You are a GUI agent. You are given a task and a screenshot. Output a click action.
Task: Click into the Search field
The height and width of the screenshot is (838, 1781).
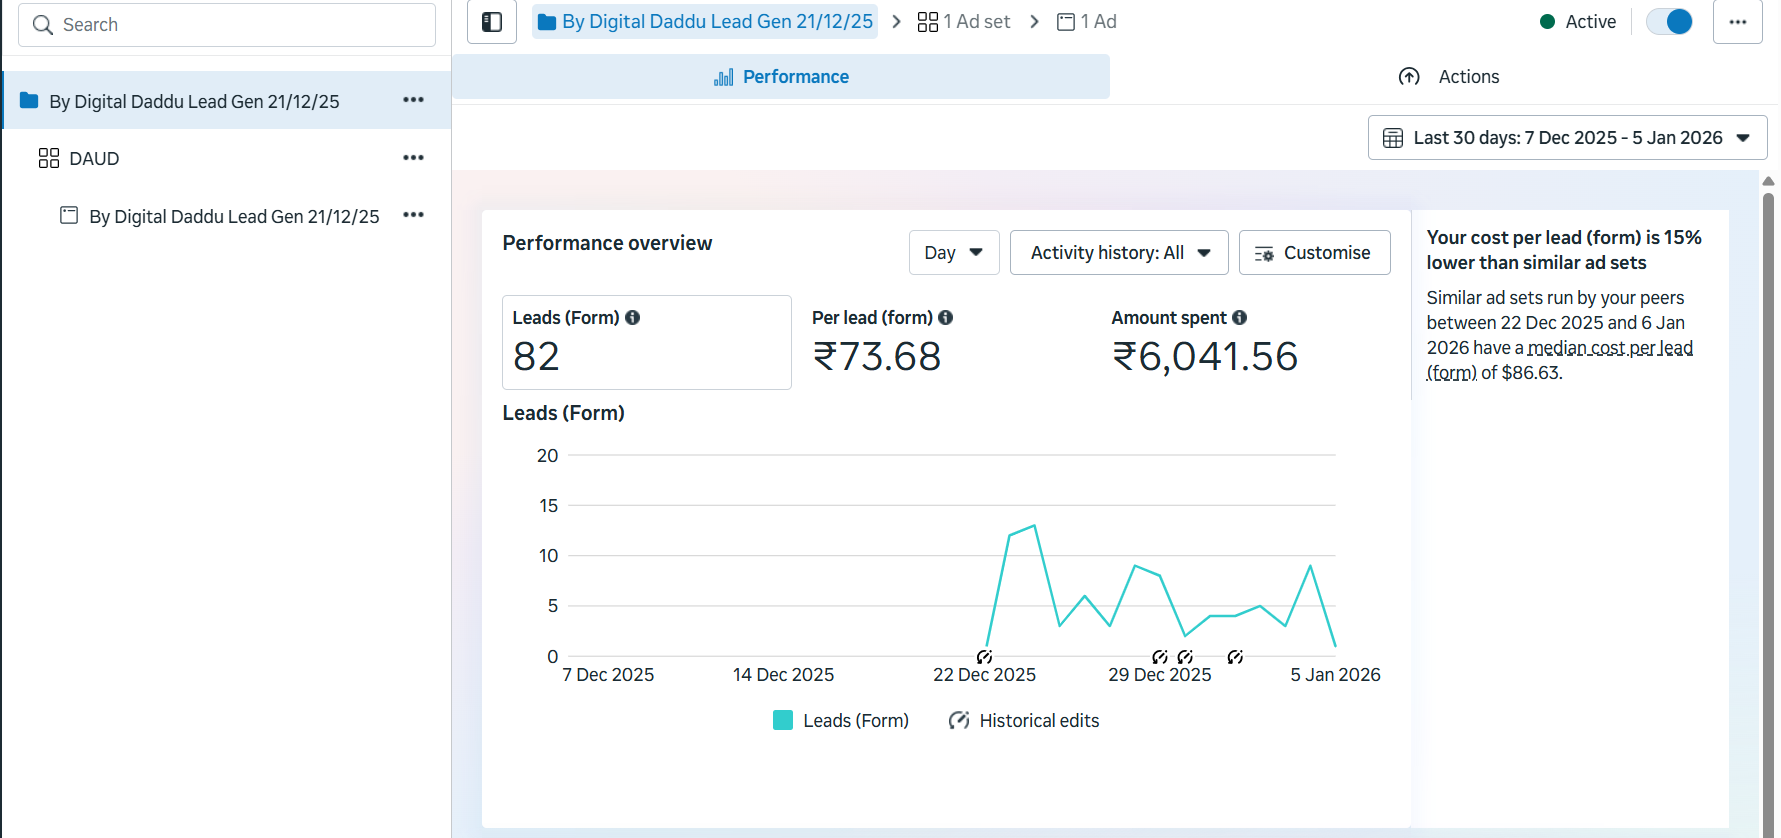[227, 25]
